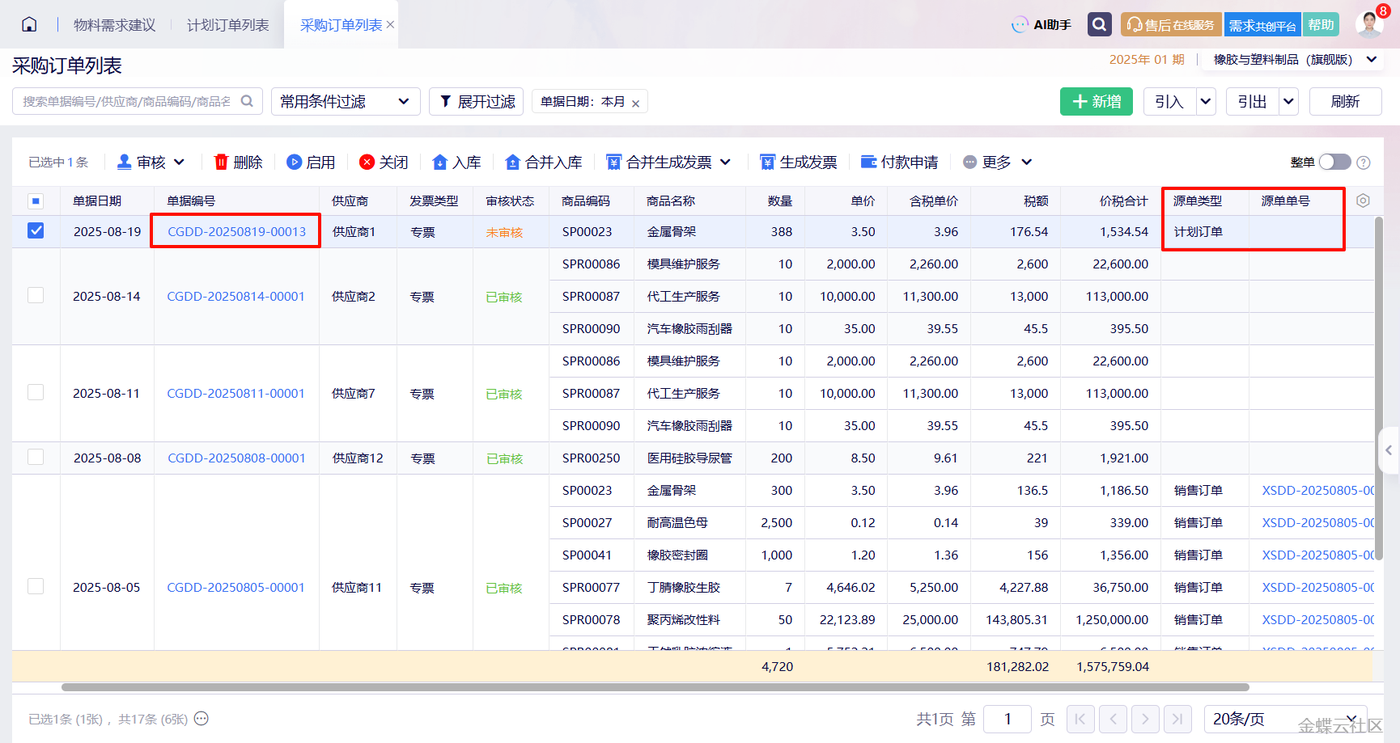The height and width of the screenshot is (743, 1400).
Task: Open the 常用条件过滤 dropdown
Action: [x=345, y=101]
